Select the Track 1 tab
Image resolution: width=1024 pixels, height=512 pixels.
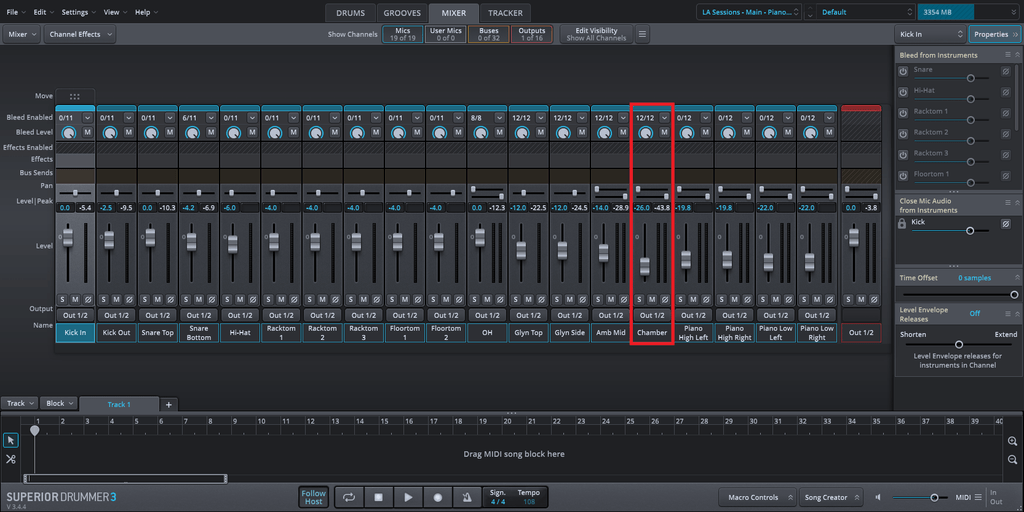(119, 404)
